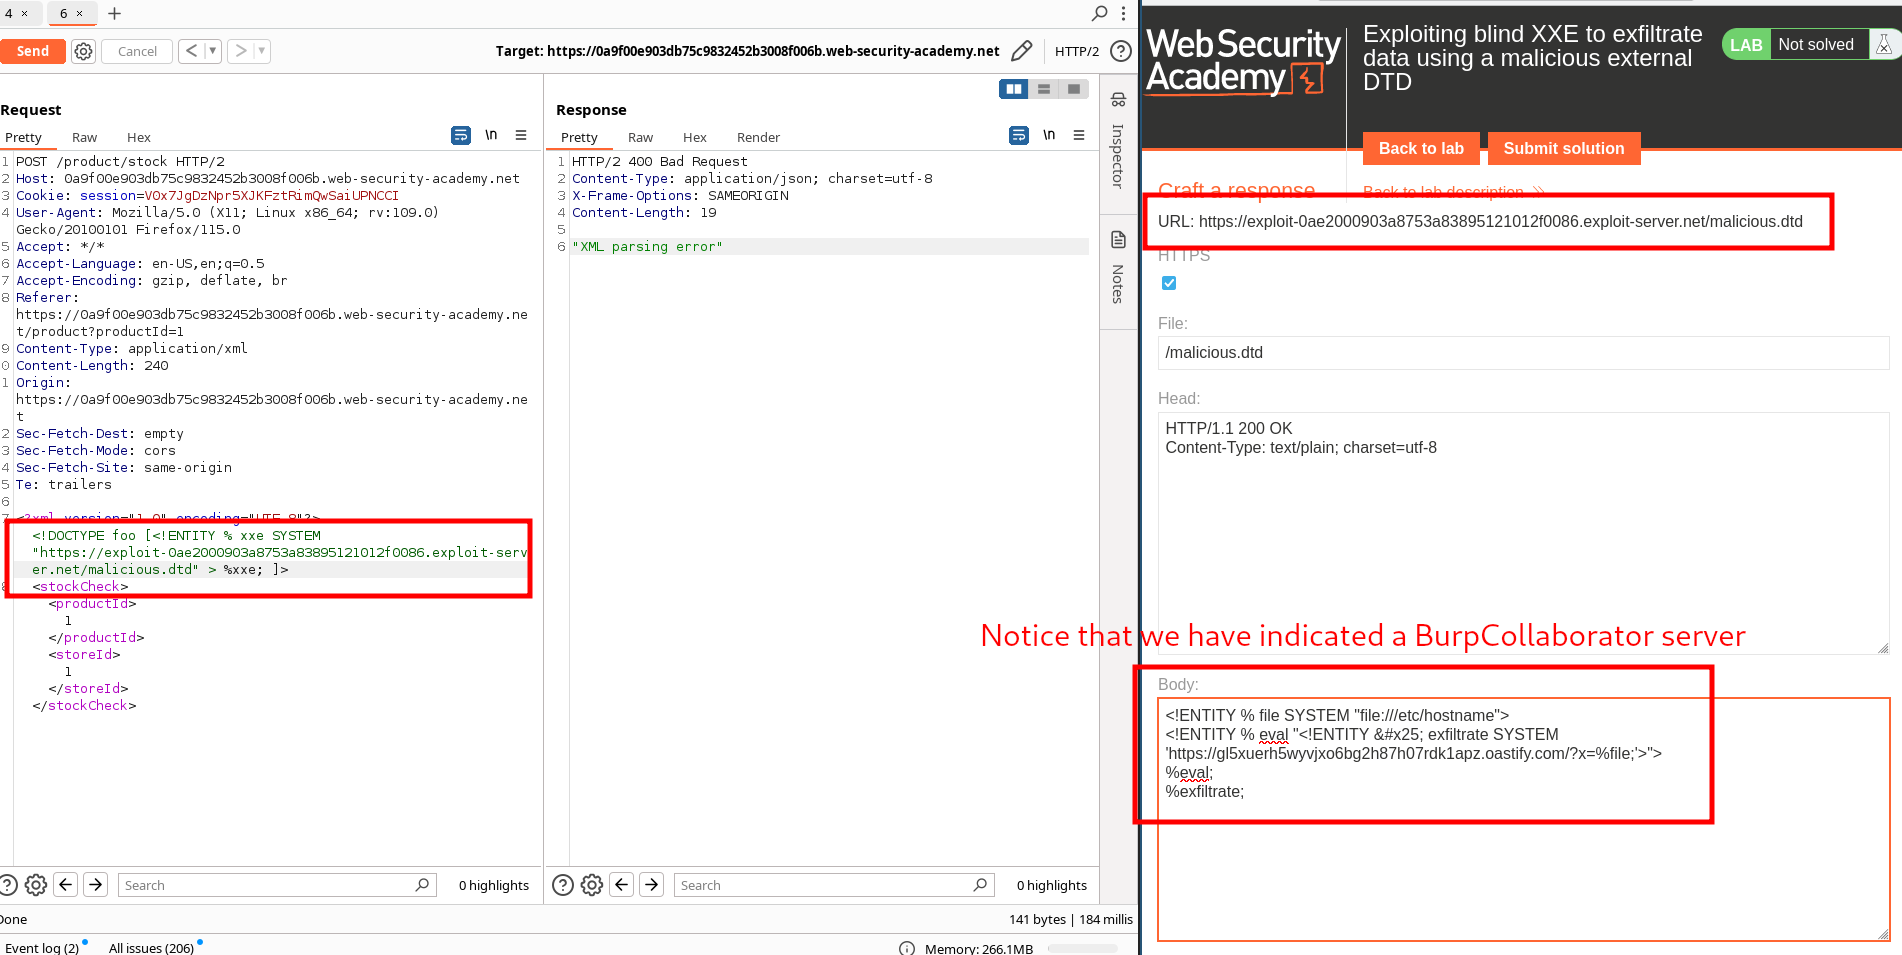This screenshot has width=1902, height=955.
Task: Go to previous match in Response search
Action: tap(622, 885)
